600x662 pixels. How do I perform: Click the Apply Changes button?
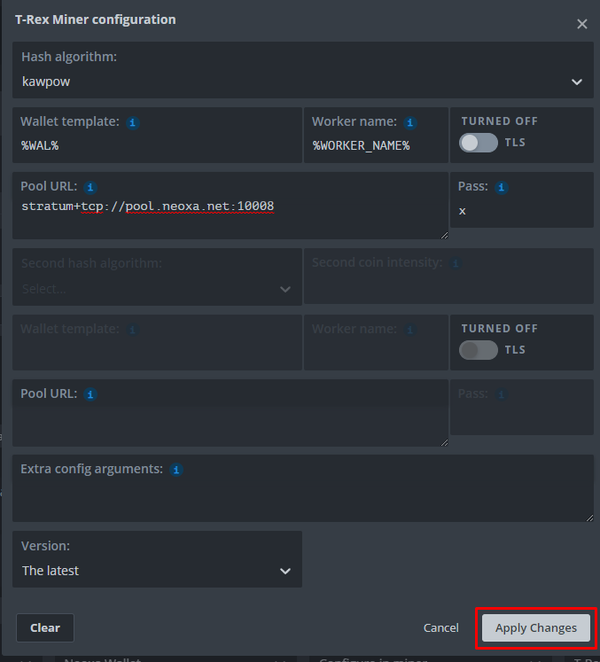536,628
